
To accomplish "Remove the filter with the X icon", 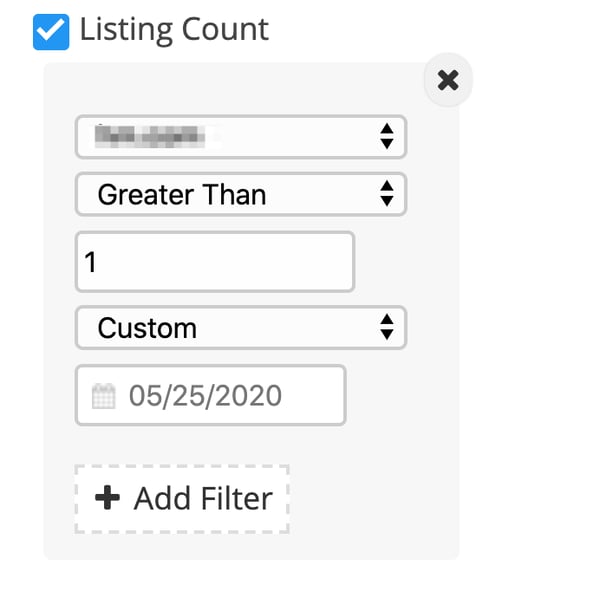I will [448, 80].
